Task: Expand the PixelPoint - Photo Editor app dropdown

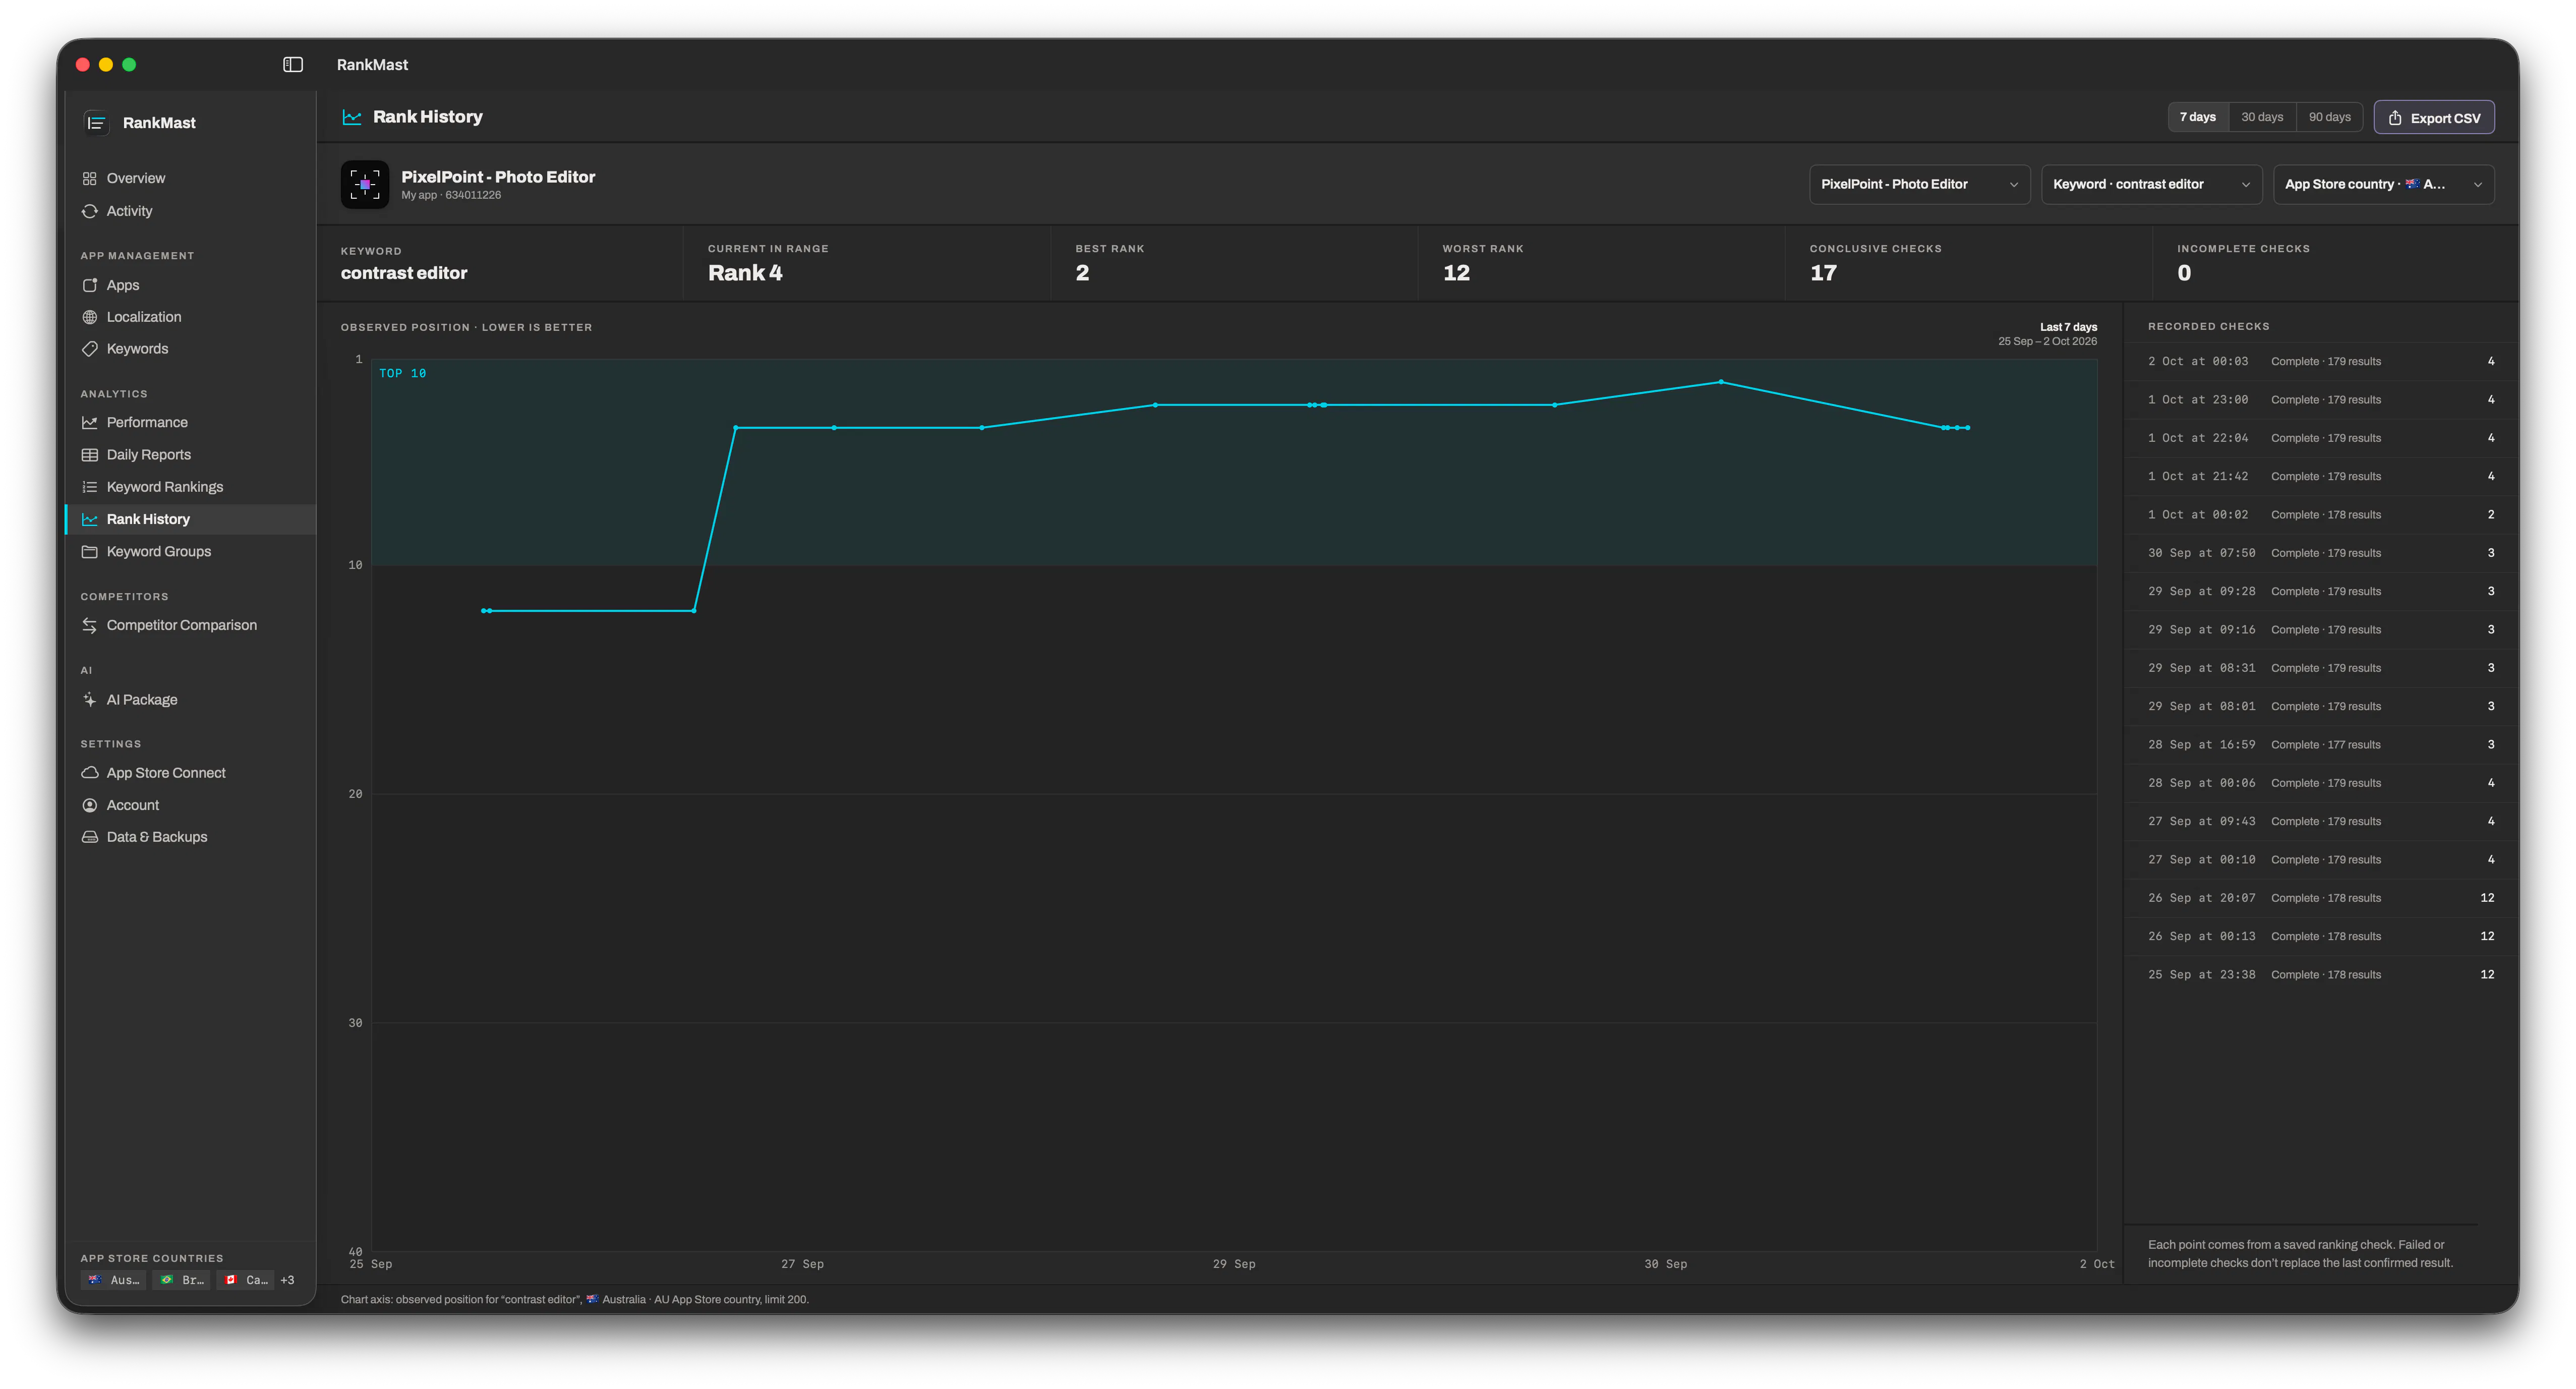Action: point(1919,184)
